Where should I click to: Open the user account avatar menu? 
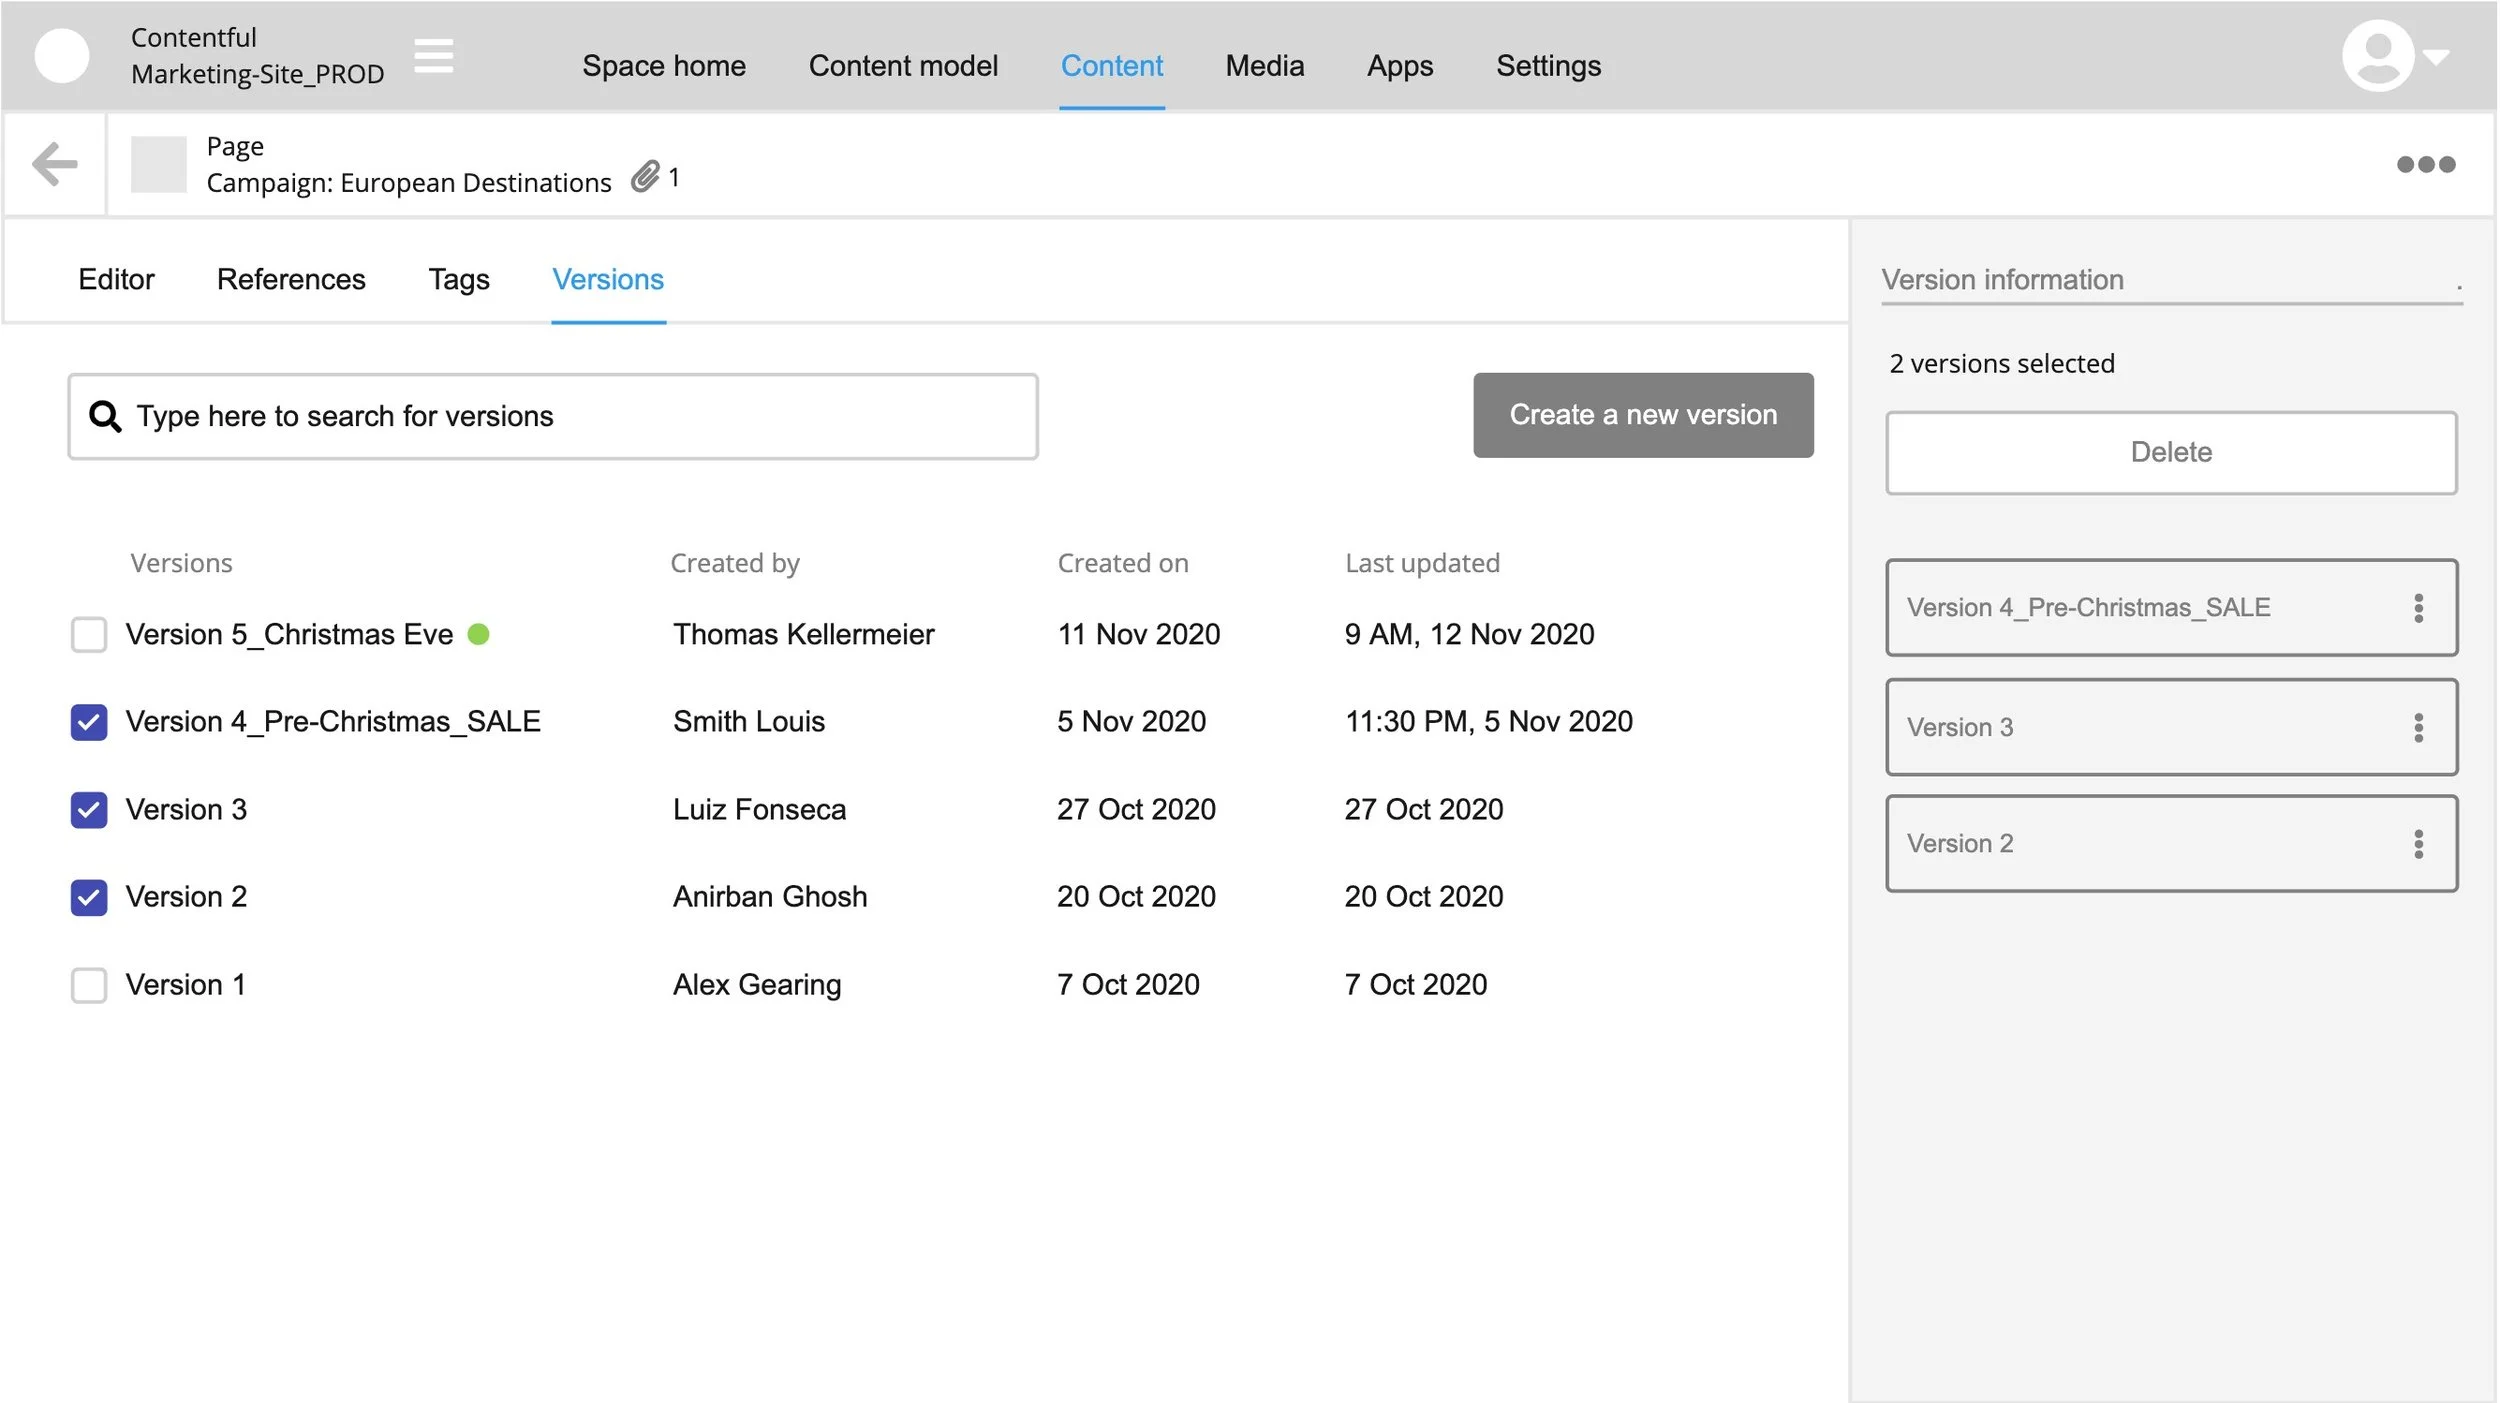pyautogui.click(x=2378, y=56)
